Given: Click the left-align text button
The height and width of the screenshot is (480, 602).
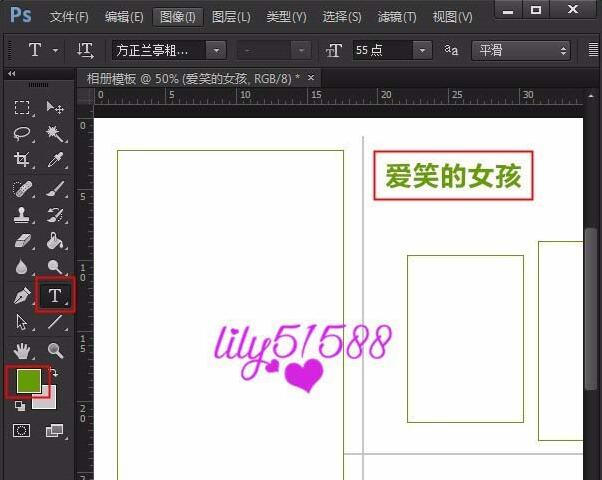Looking at the screenshot, I should (594, 50).
